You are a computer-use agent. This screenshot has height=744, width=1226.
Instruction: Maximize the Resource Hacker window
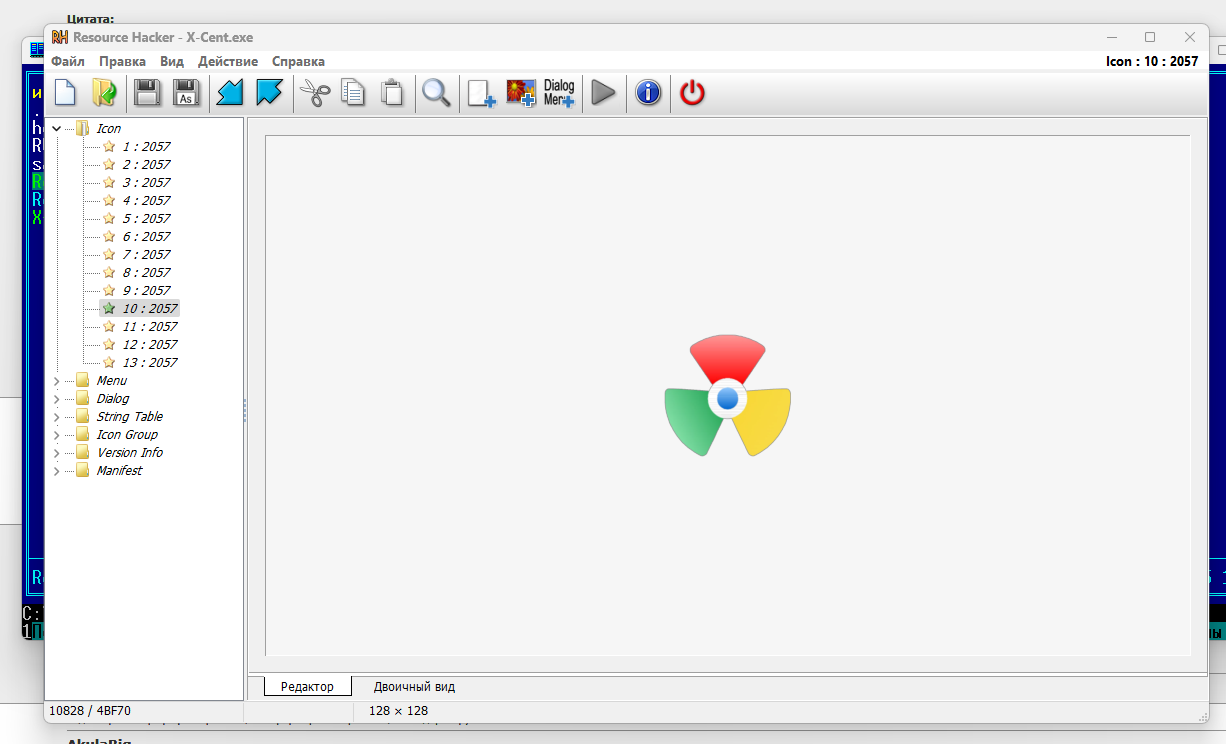[x=1150, y=37]
